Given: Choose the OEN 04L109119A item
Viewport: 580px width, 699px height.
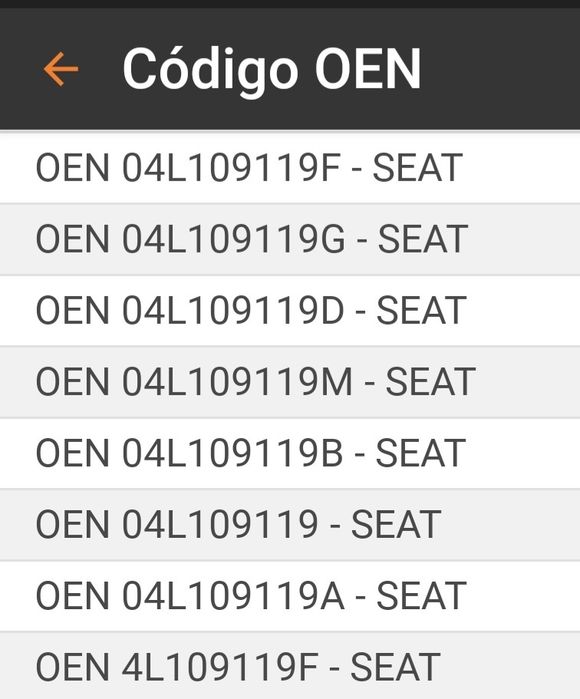Looking at the screenshot, I should [290, 596].
